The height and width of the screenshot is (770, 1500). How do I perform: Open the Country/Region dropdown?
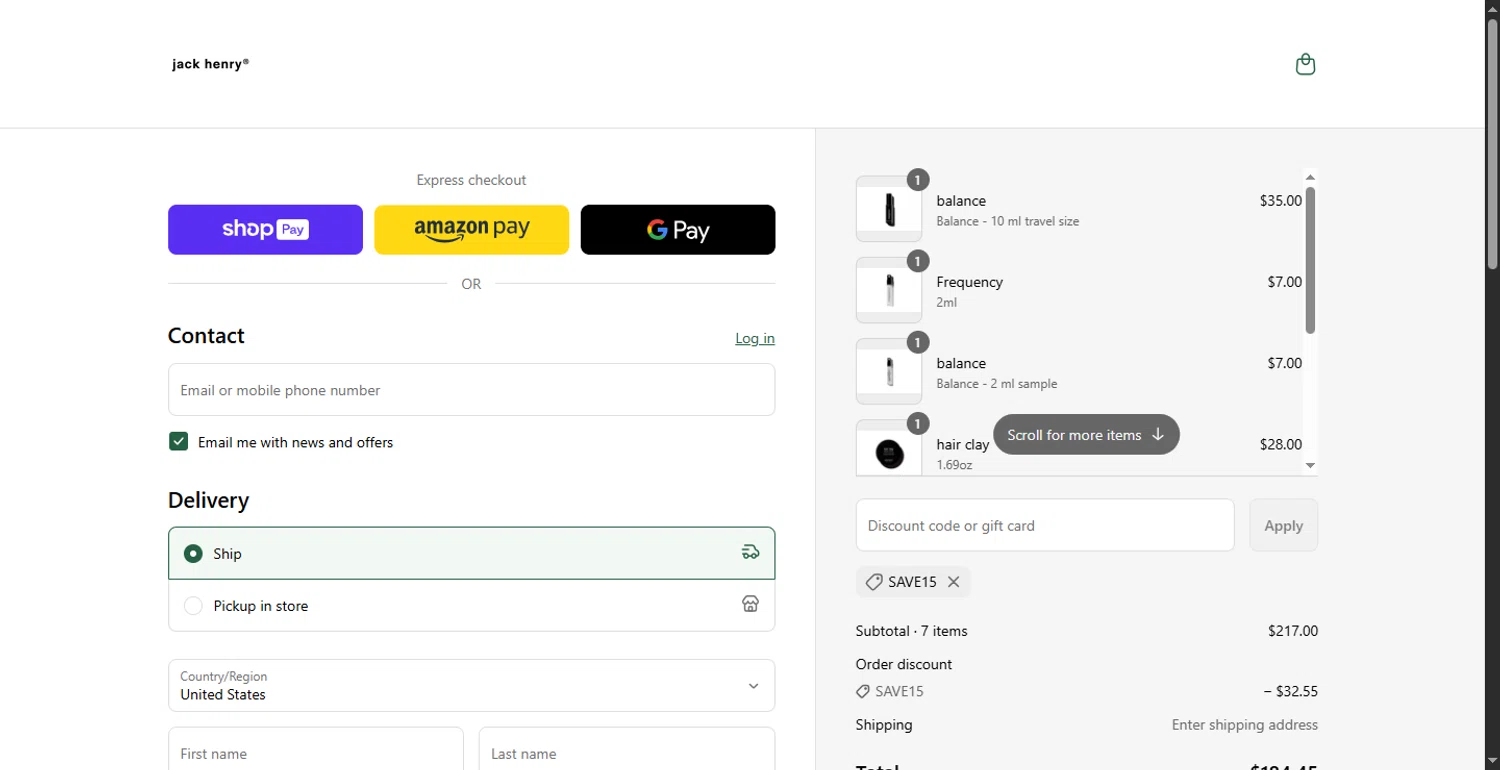pyautogui.click(x=471, y=685)
